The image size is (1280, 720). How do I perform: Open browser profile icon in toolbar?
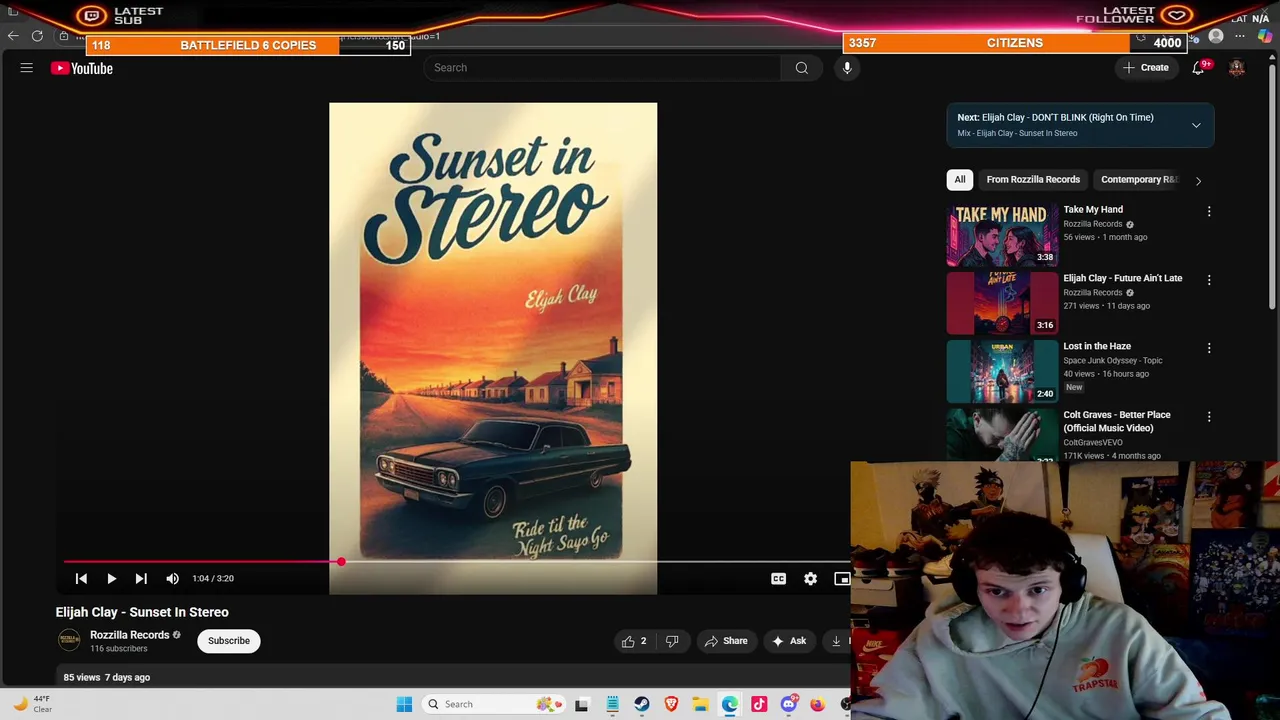point(1216,36)
